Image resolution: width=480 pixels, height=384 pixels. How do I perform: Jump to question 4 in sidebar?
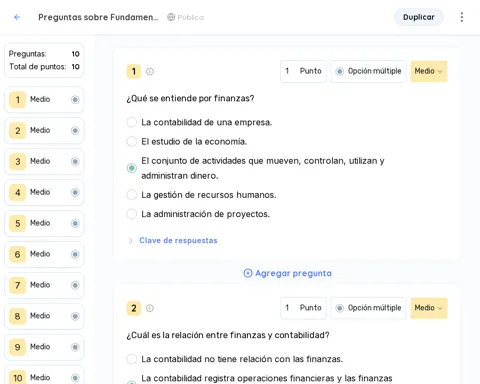click(x=44, y=192)
